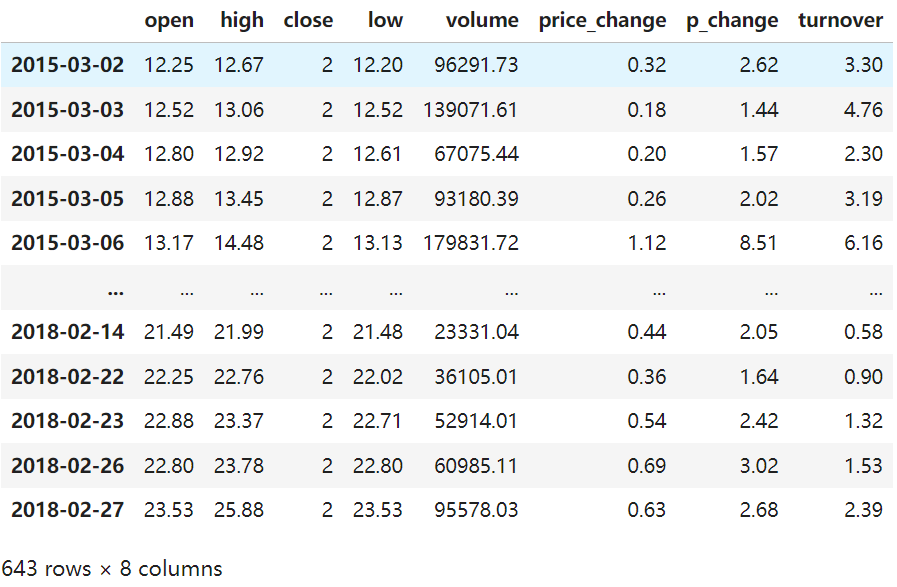Click the open column header
This screenshot has height=587, width=897.
[169, 20]
